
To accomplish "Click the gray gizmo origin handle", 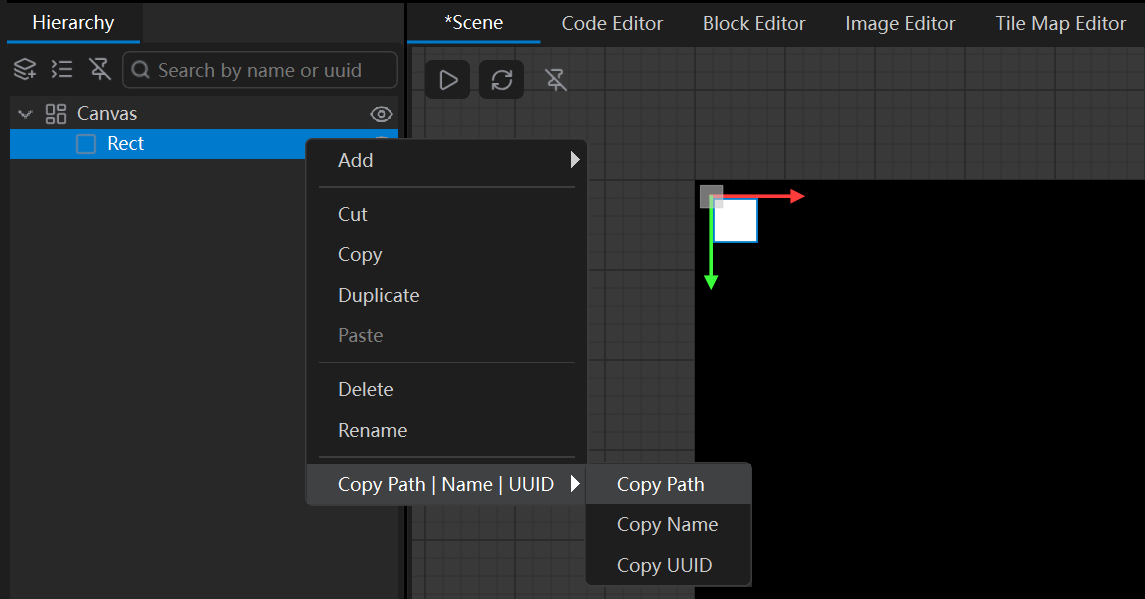I will pos(711,197).
